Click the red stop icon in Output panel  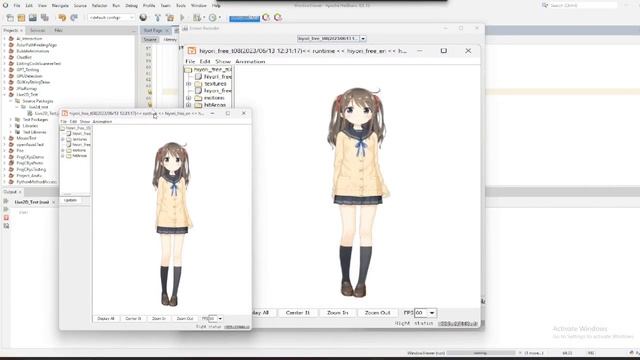click(6, 218)
